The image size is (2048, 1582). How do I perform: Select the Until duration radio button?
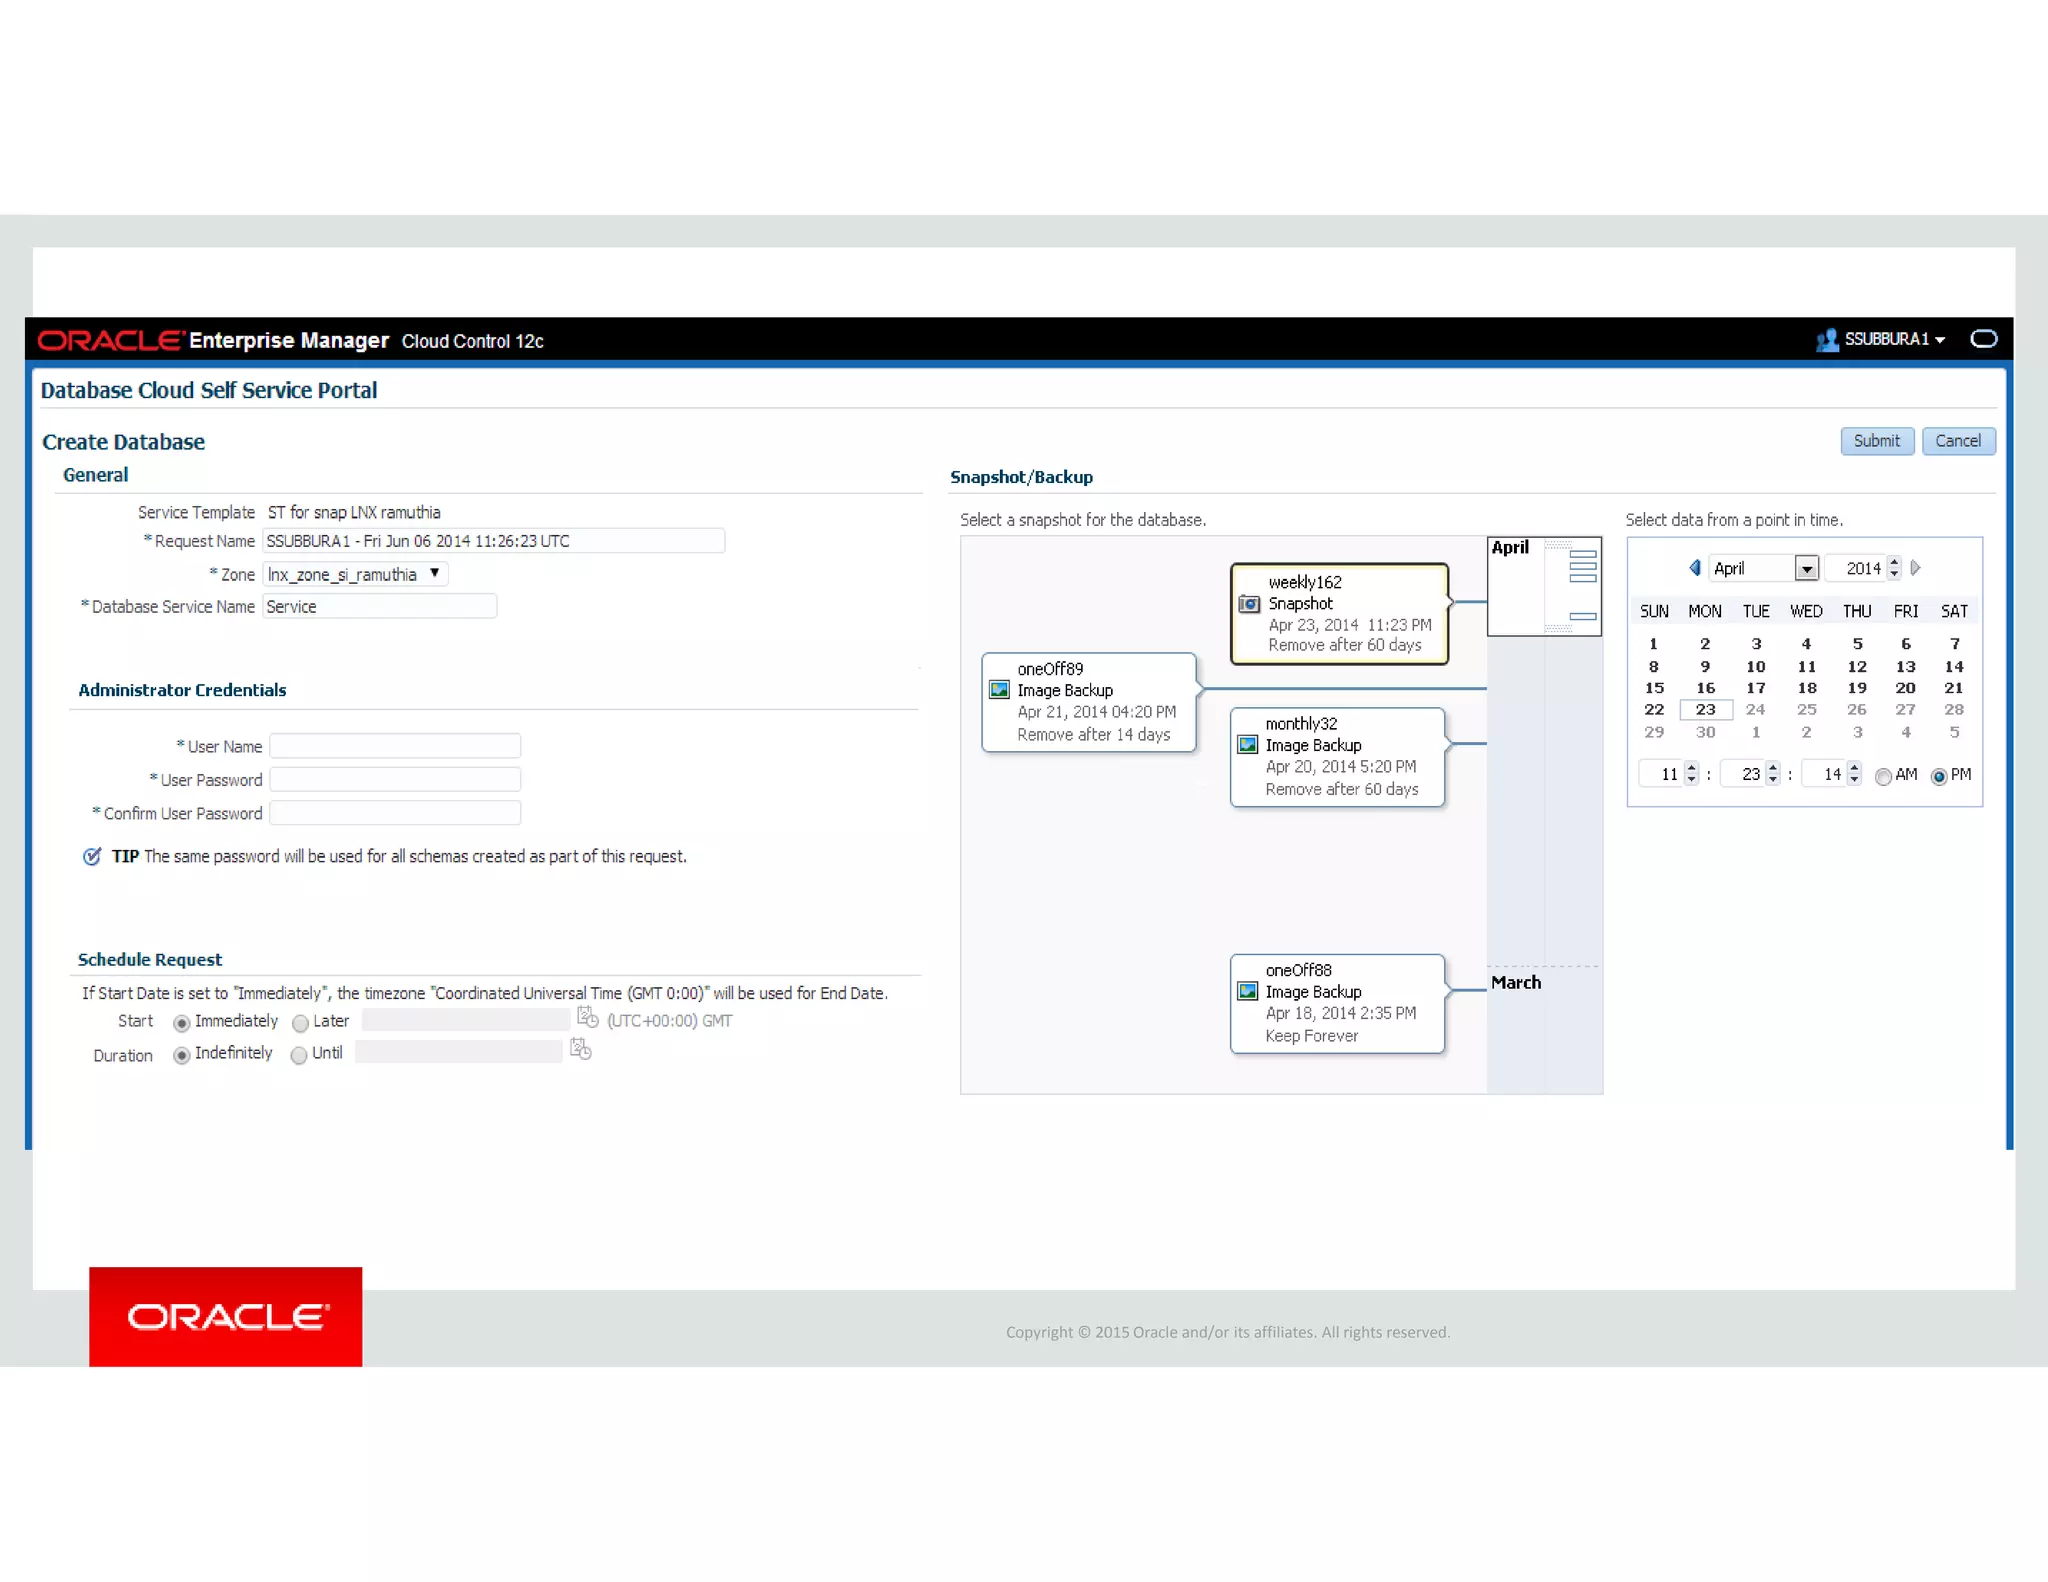[x=298, y=1055]
